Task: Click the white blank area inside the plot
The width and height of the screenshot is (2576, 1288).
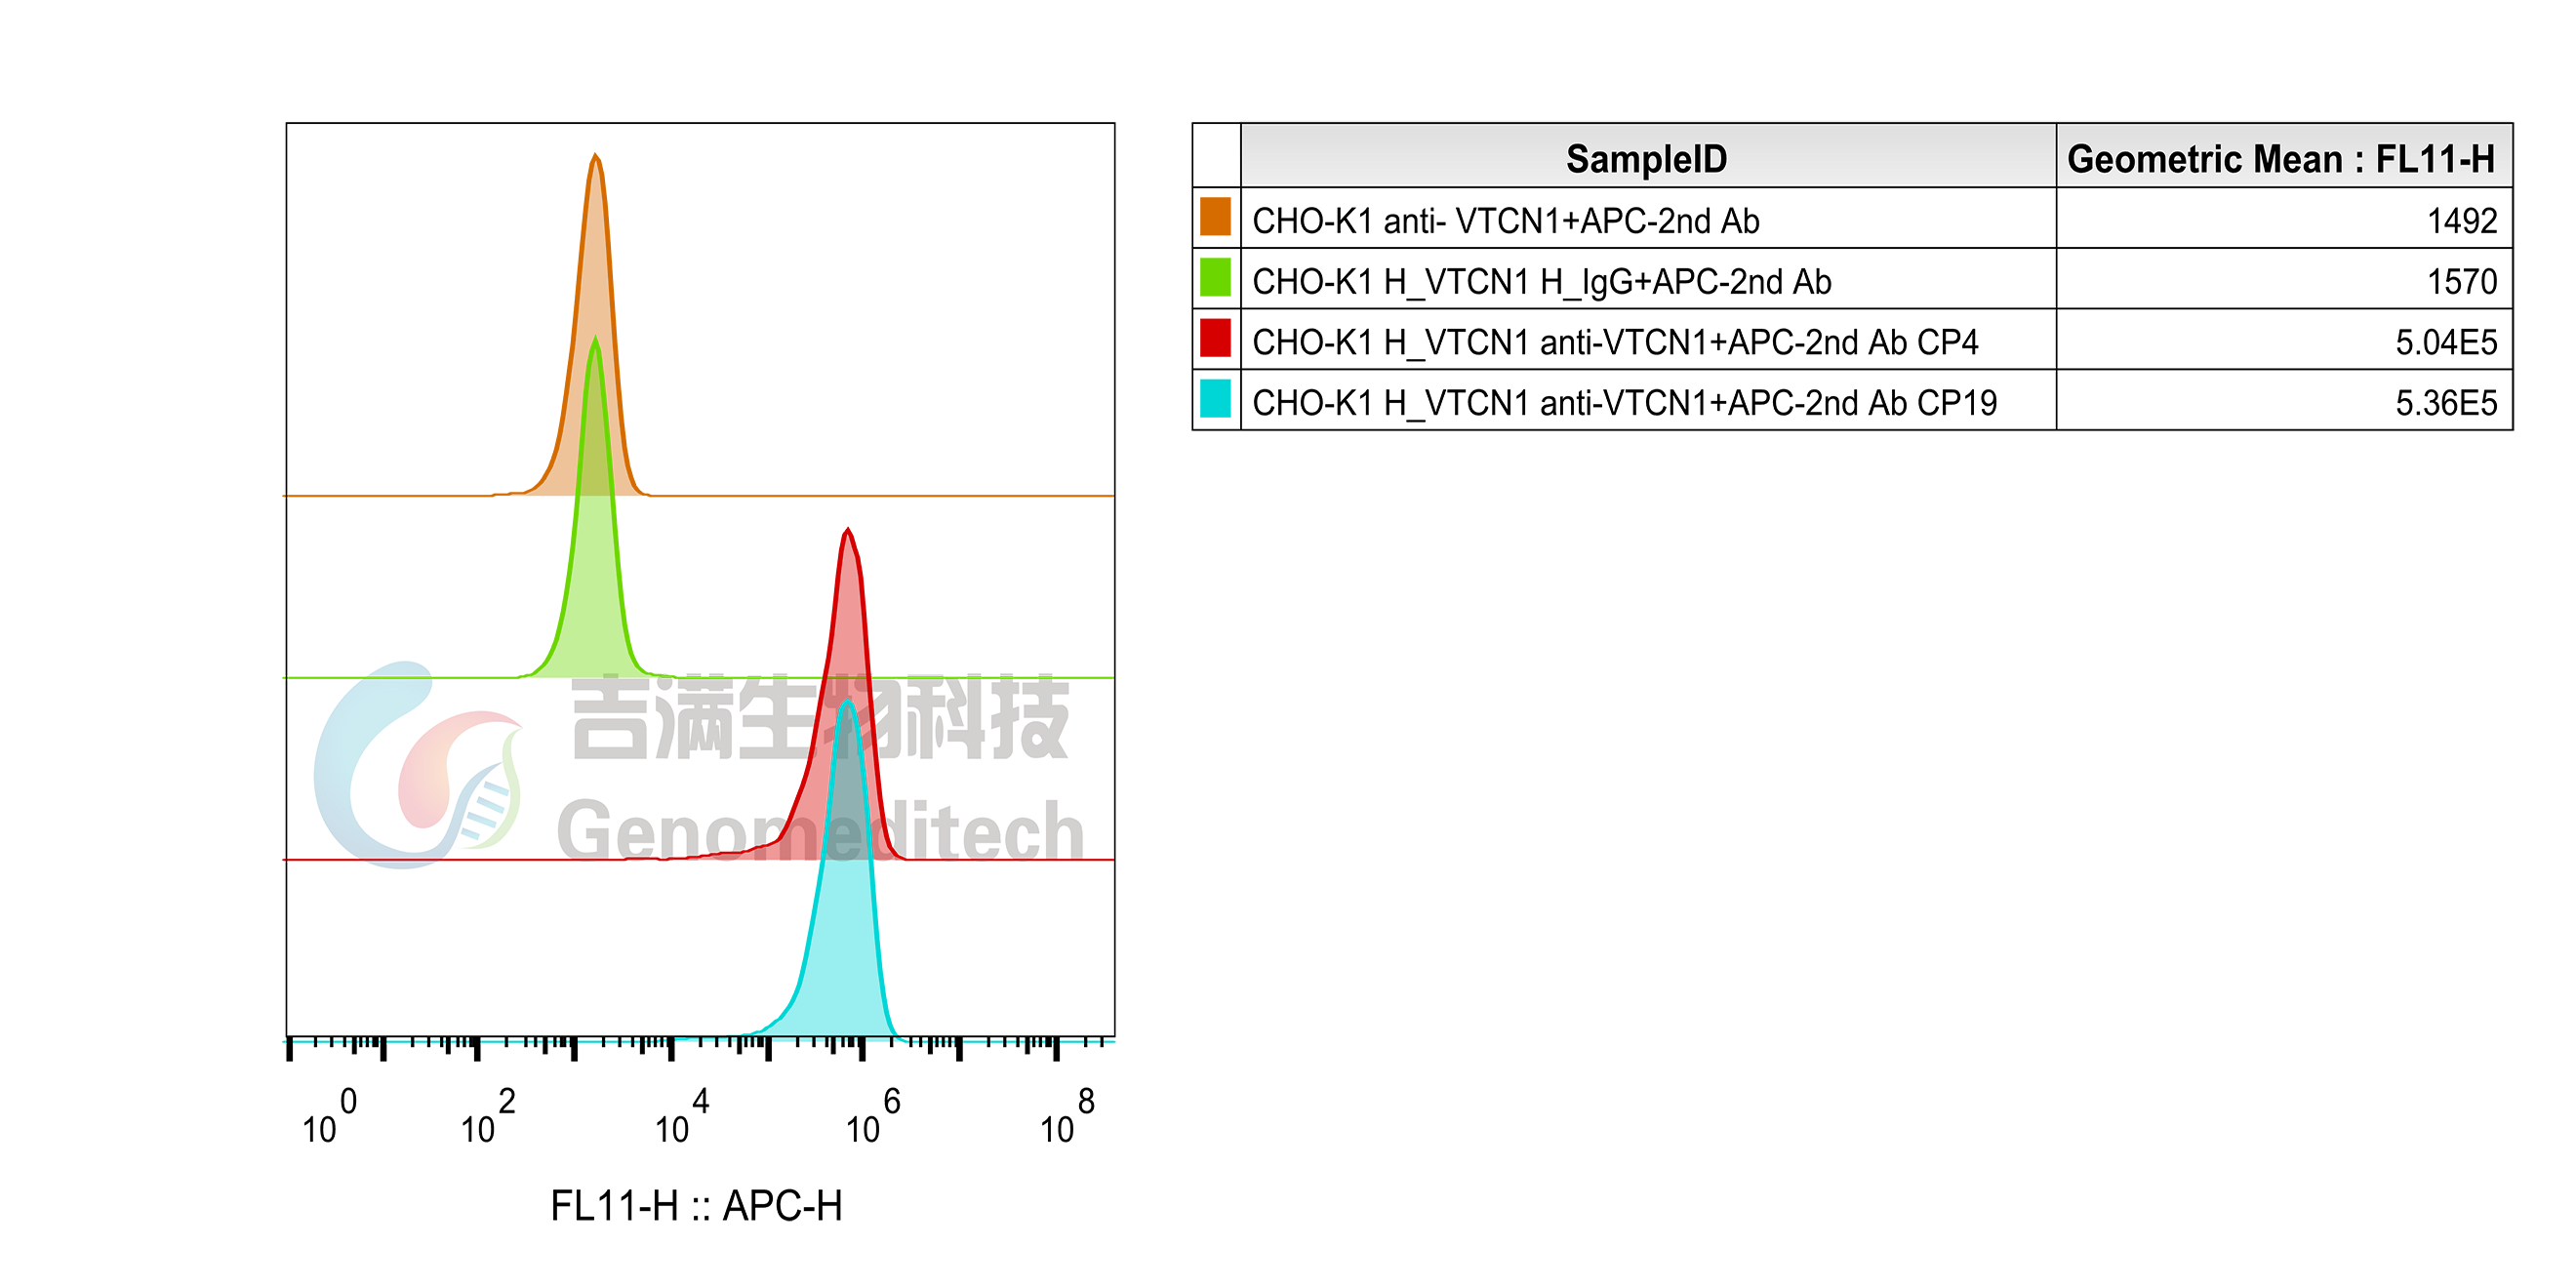Action: pyautogui.click(x=897, y=310)
